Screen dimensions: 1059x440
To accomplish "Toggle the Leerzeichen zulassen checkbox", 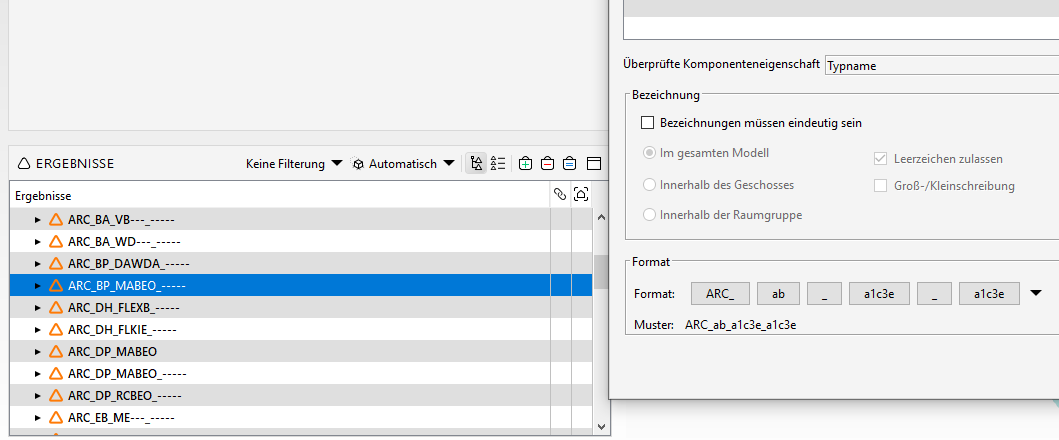I will (881, 159).
